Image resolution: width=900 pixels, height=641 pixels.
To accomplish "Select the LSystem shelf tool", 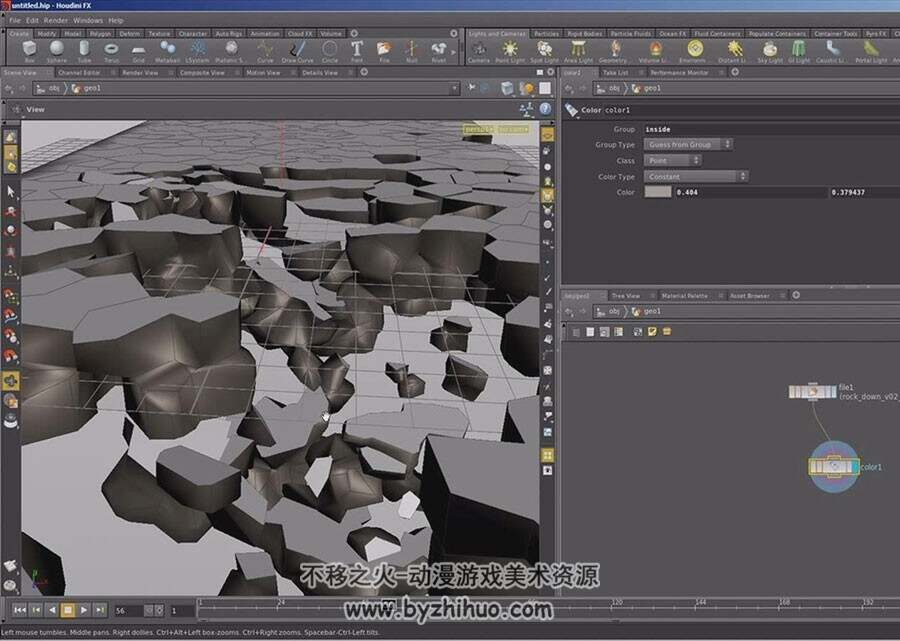I will [x=199, y=51].
